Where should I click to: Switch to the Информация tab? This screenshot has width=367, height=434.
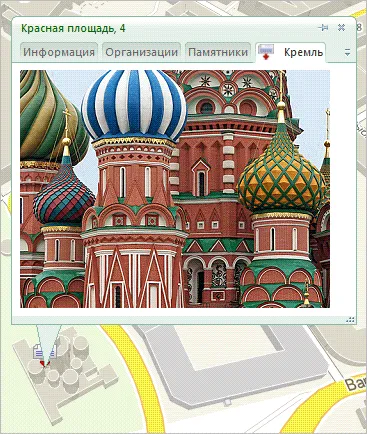59,52
